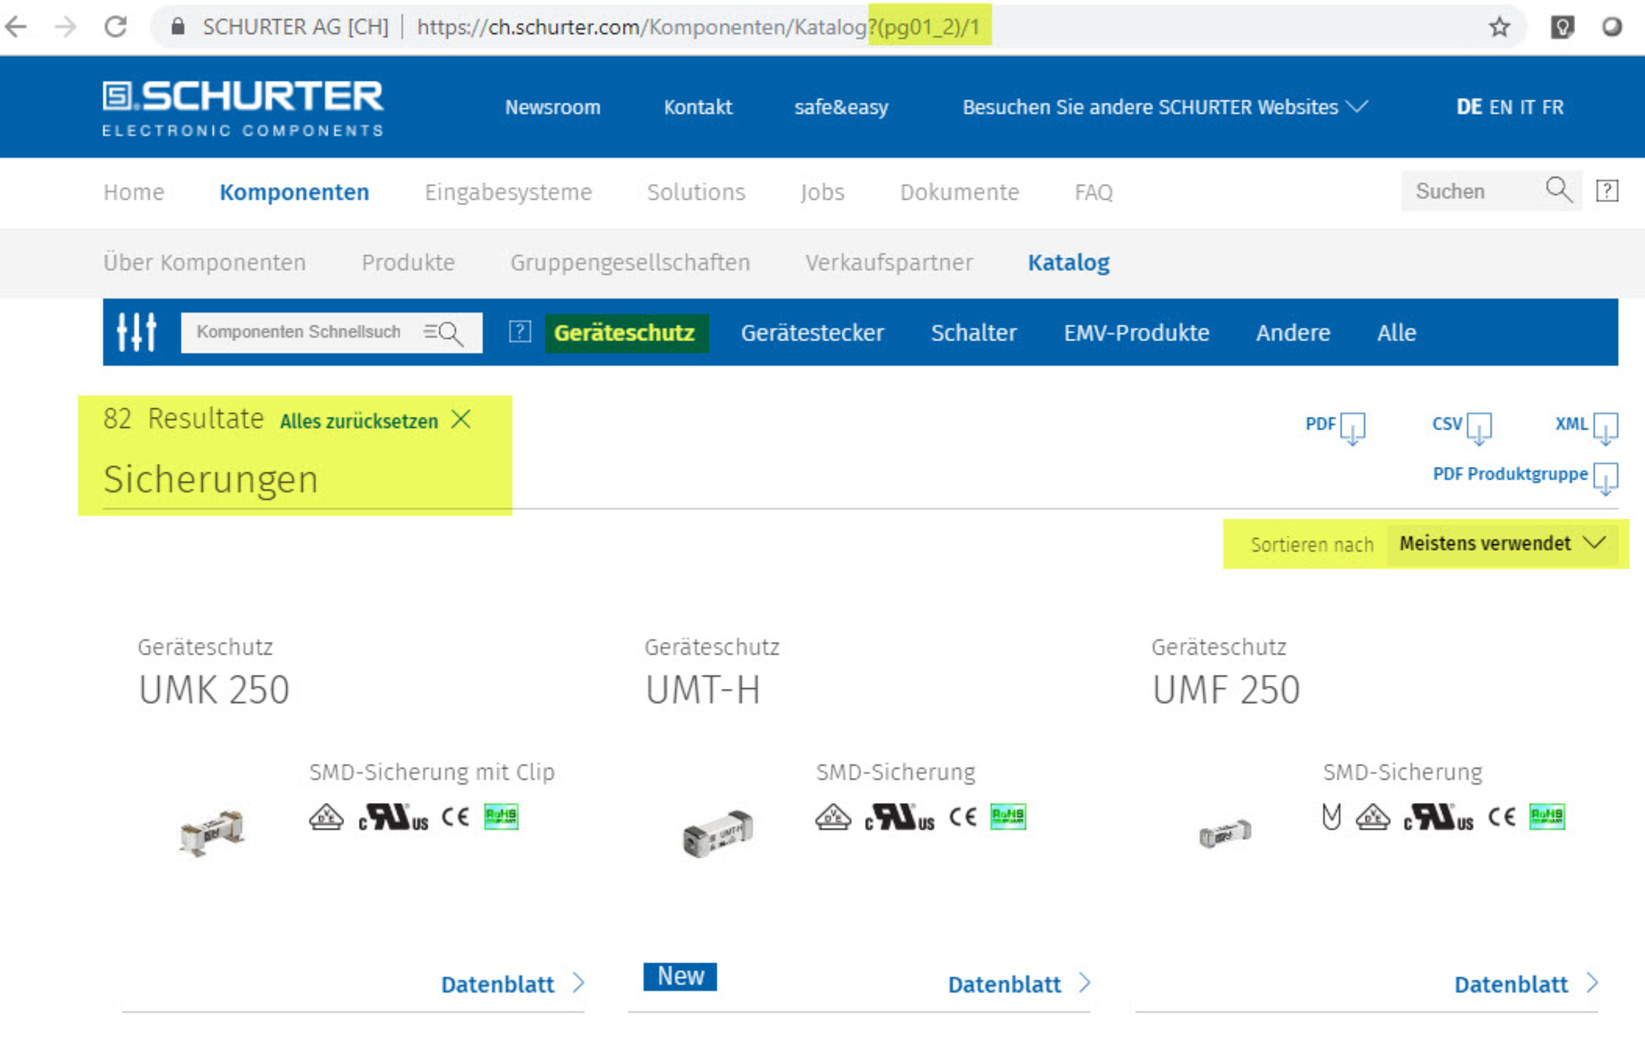The image size is (1645, 1041).
Task: Go back with browser back arrow
Action: (x=16, y=27)
